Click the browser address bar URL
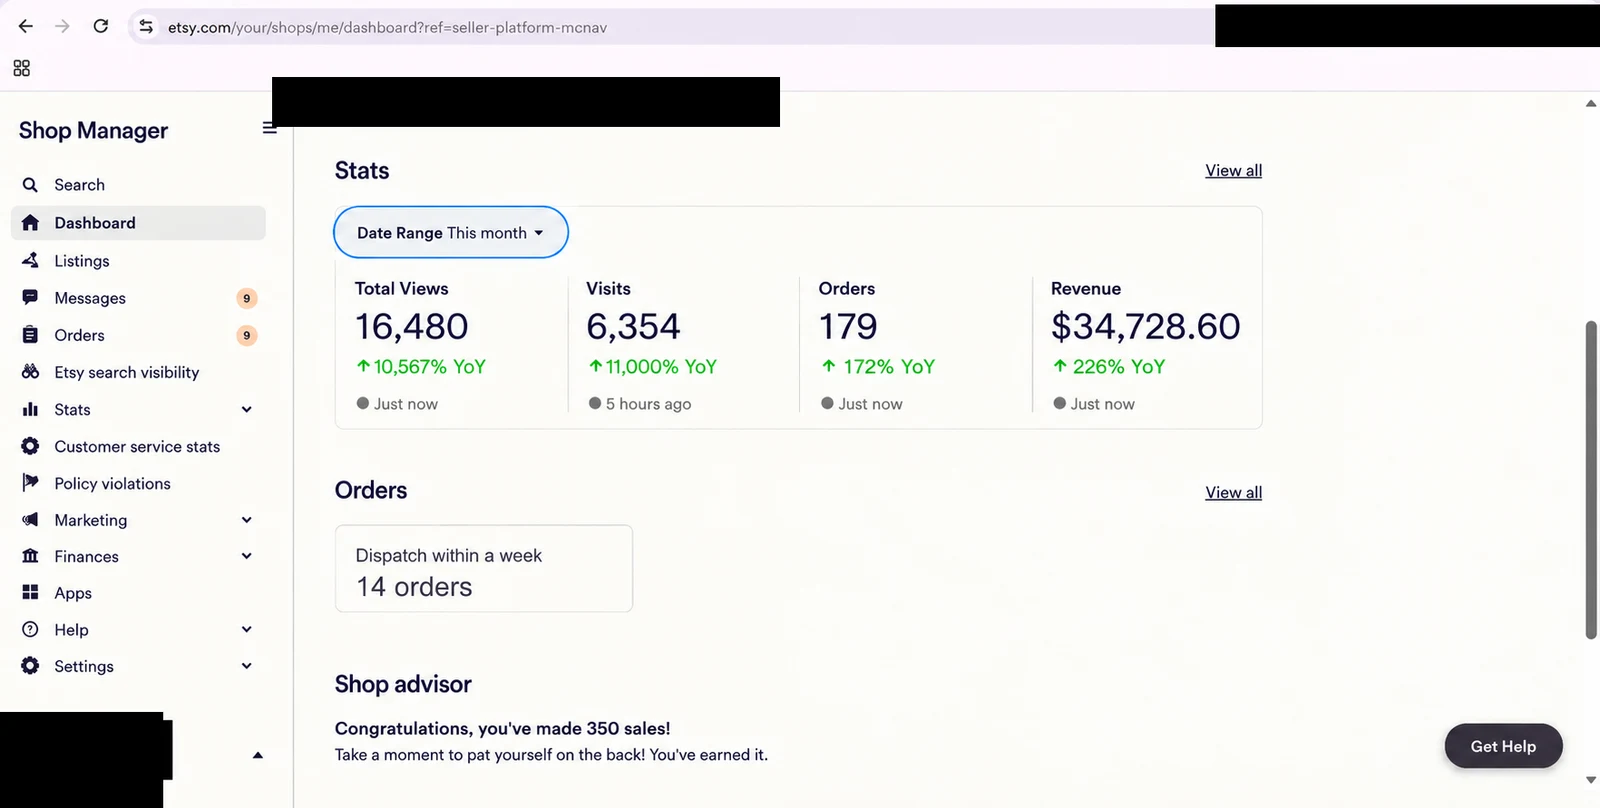This screenshot has width=1600, height=808. point(387,27)
